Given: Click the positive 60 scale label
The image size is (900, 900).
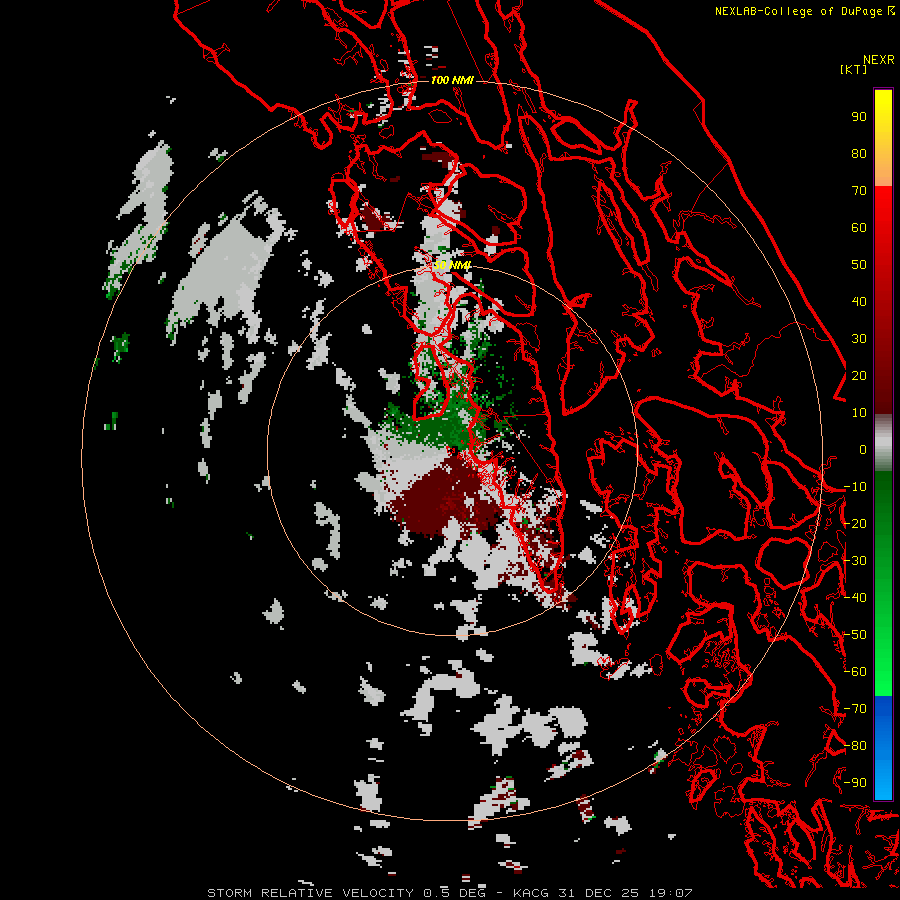Looking at the screenshot, I should (859, 228).
